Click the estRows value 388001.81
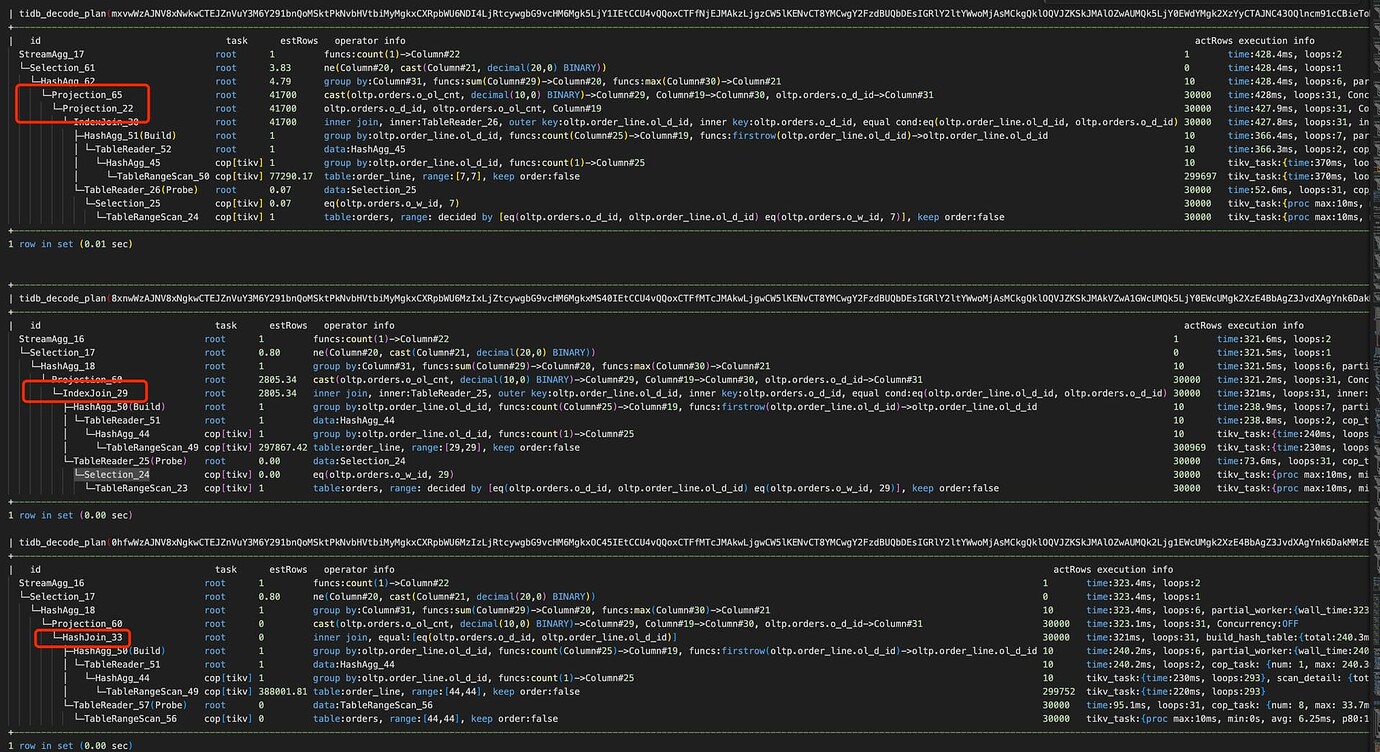Viewport: 1380px width, 752px height. coord(282,691)
